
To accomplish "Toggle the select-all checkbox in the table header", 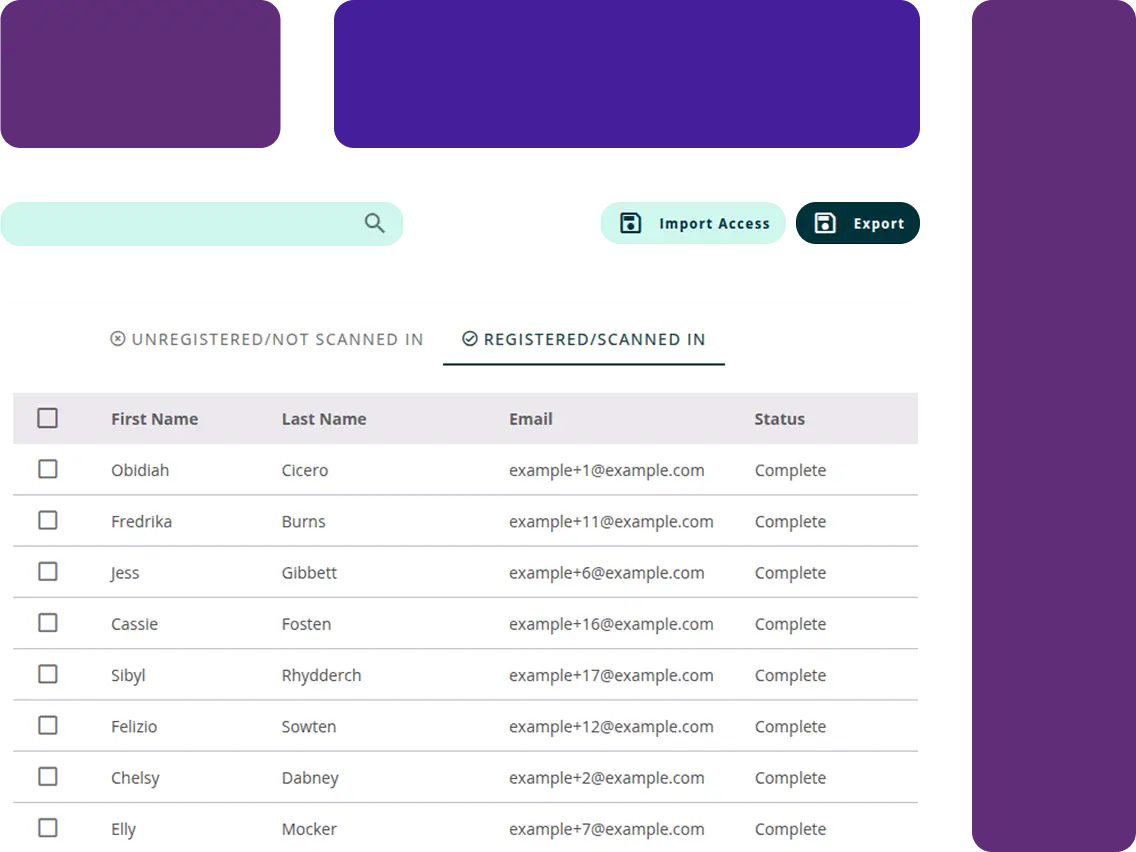I will (x=47, y=418).
